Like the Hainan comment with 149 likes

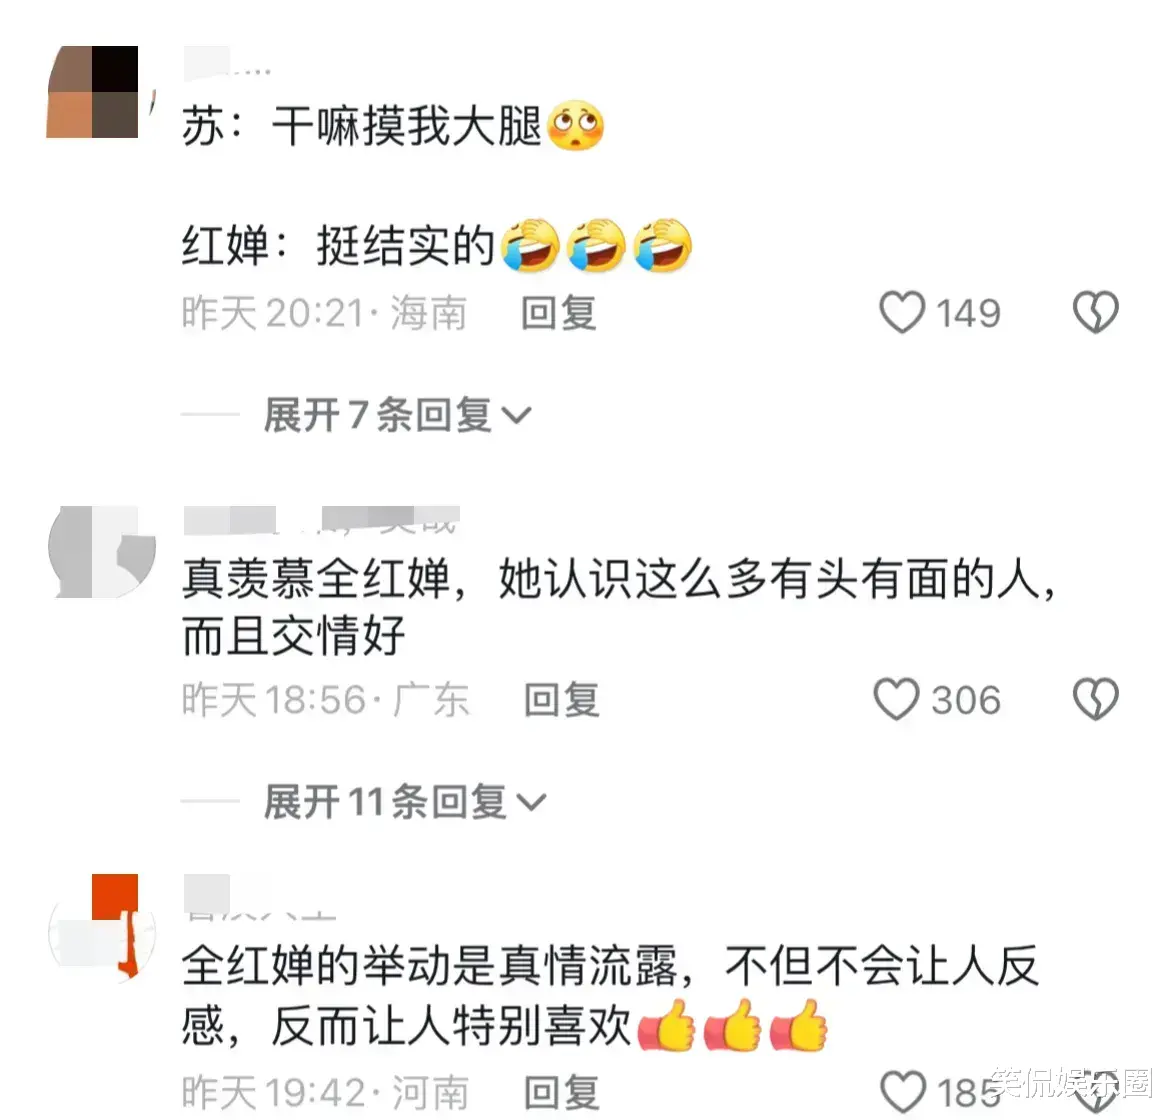[902, 312]
